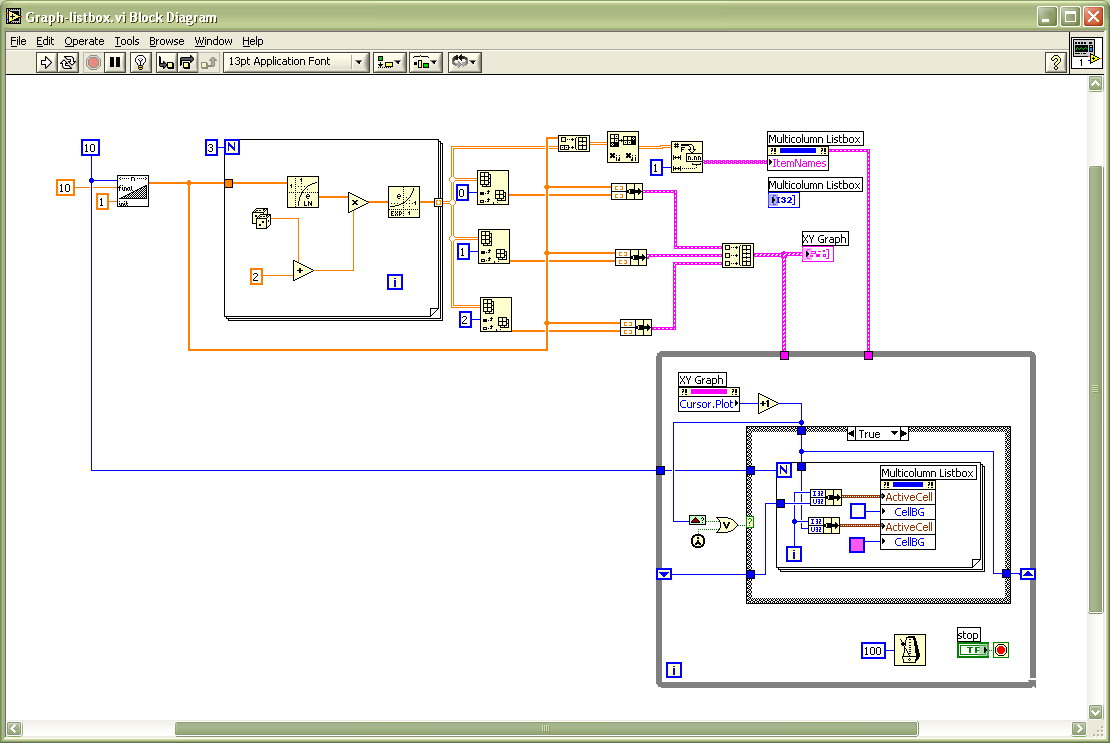
Task: Click the random number dice node
Action: 260,220
